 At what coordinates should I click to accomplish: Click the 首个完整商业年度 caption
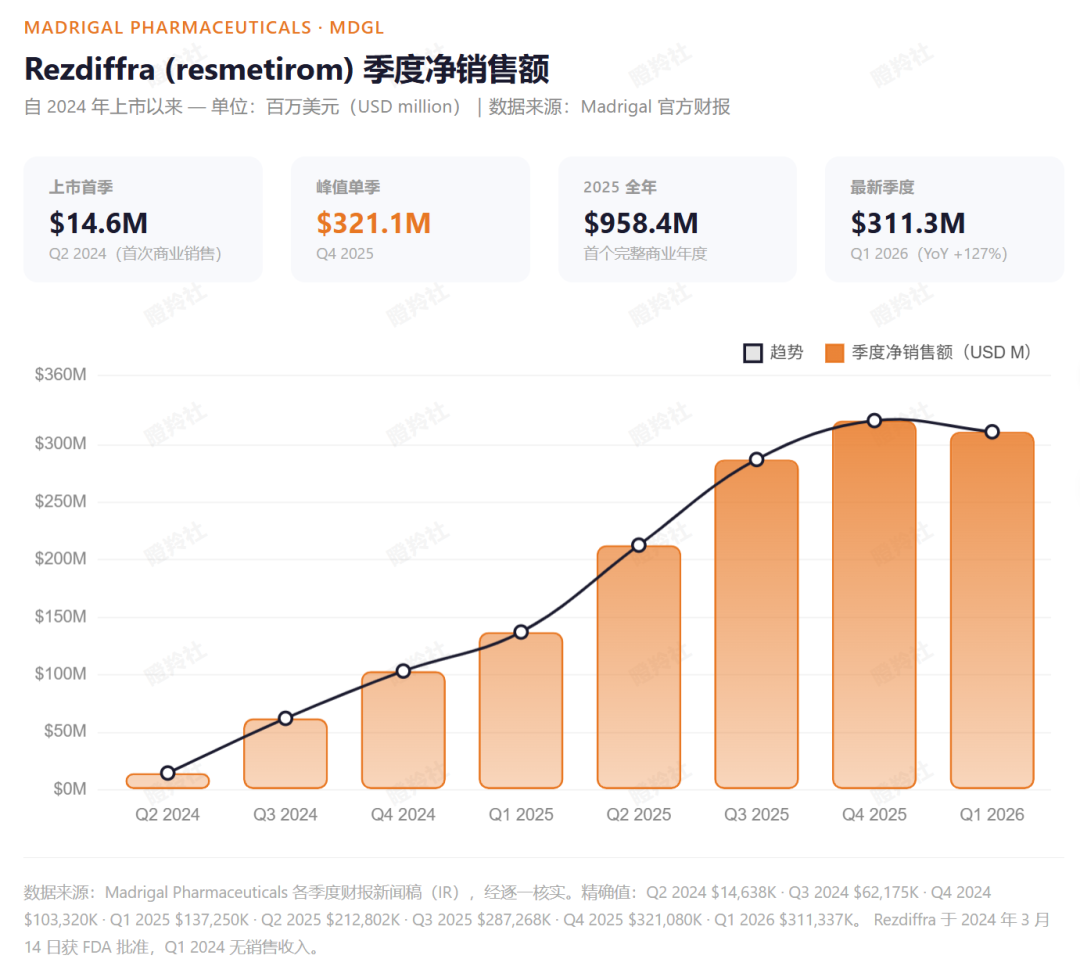(645, 254)
